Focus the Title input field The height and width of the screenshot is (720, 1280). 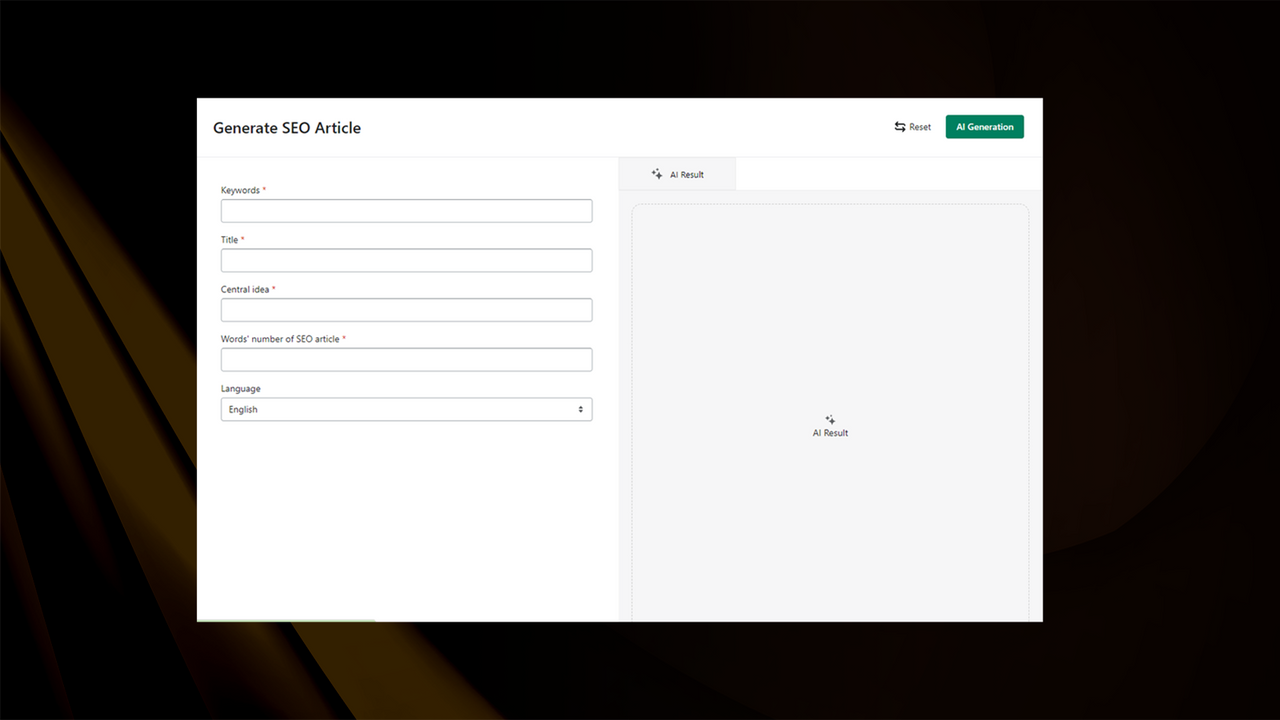406,260
